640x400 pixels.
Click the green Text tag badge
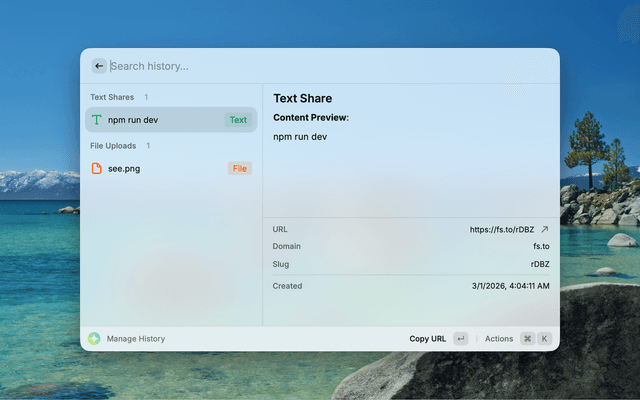click(238, 120)
